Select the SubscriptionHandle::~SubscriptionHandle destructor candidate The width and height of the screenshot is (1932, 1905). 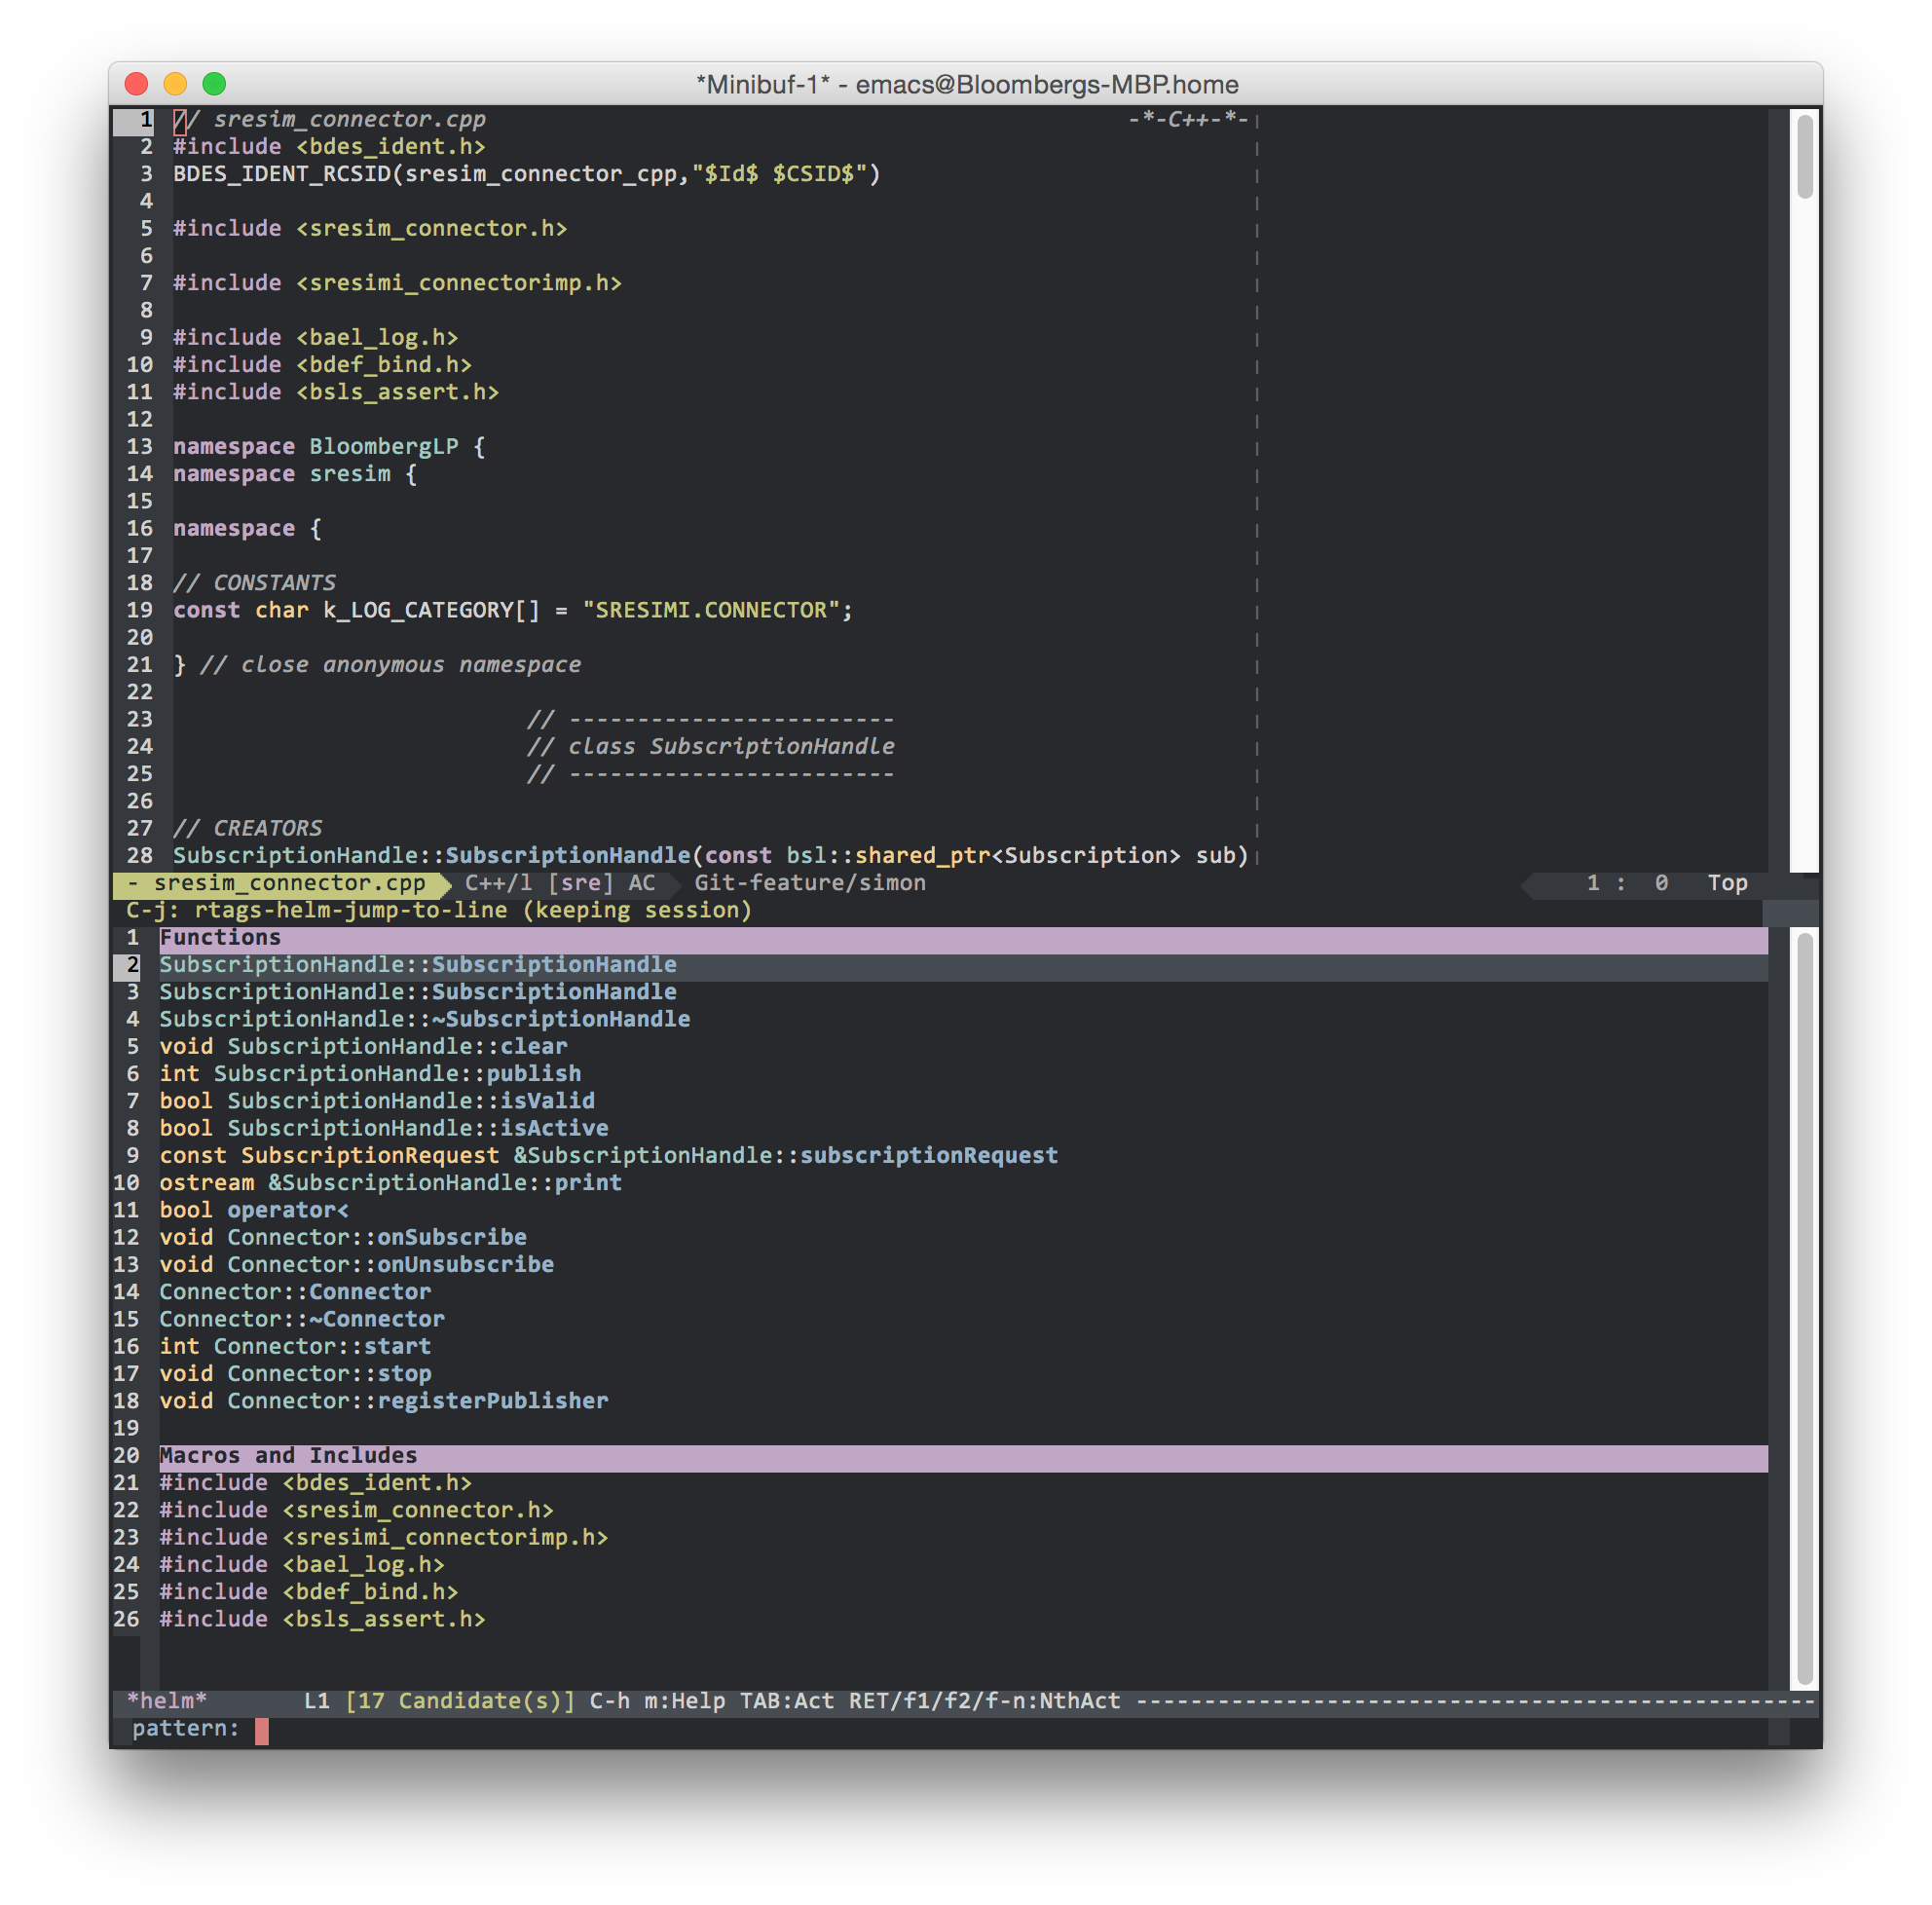coord(424,1019)
